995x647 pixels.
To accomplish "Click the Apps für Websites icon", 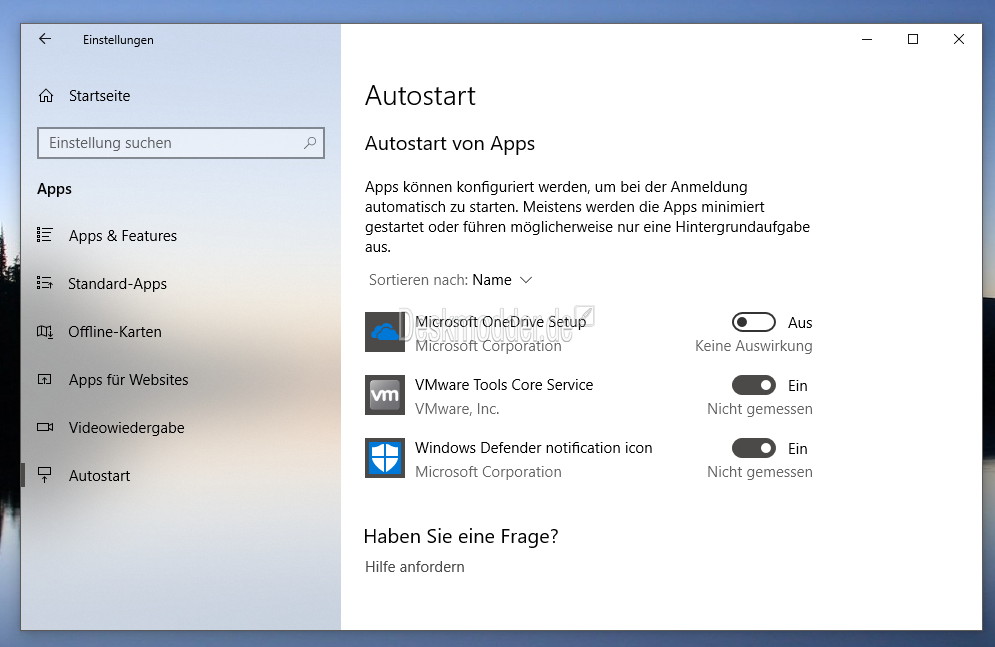I will [44, 379].
